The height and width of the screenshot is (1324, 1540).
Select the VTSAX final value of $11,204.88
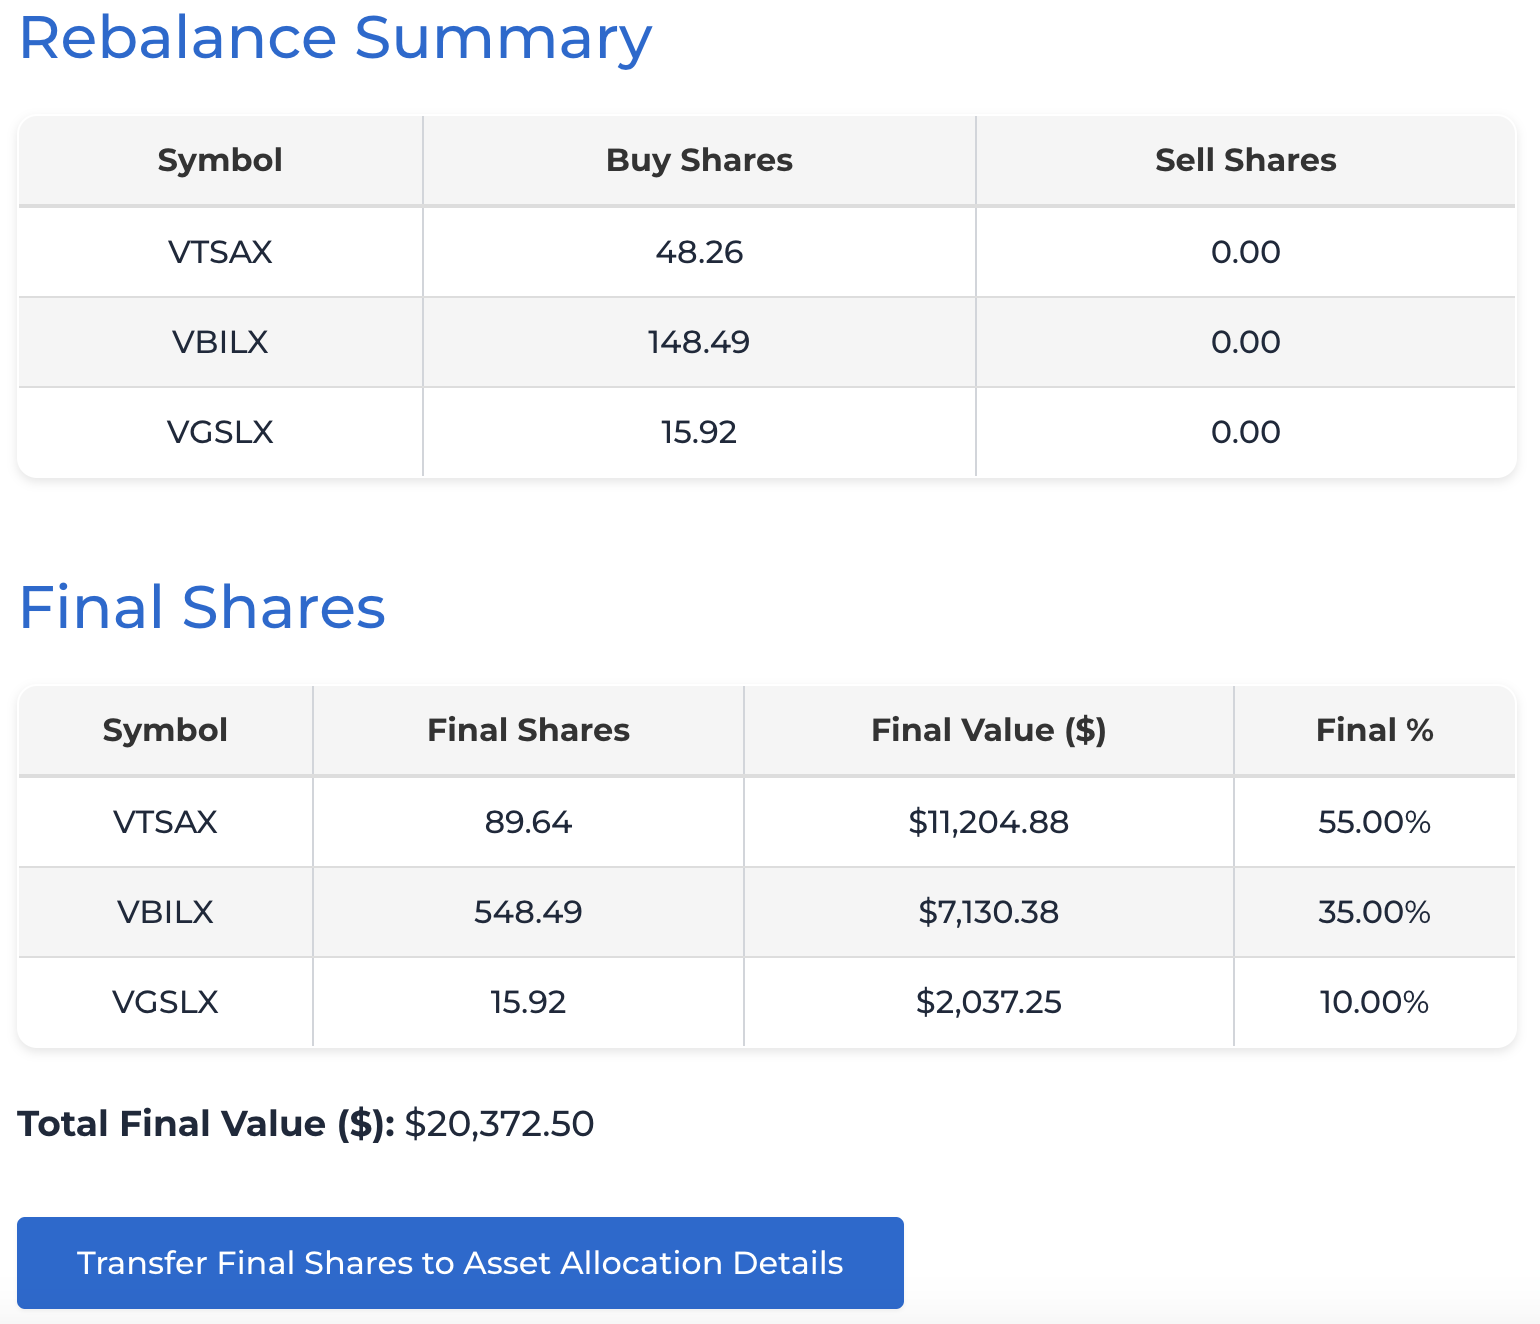click(988, 822)
